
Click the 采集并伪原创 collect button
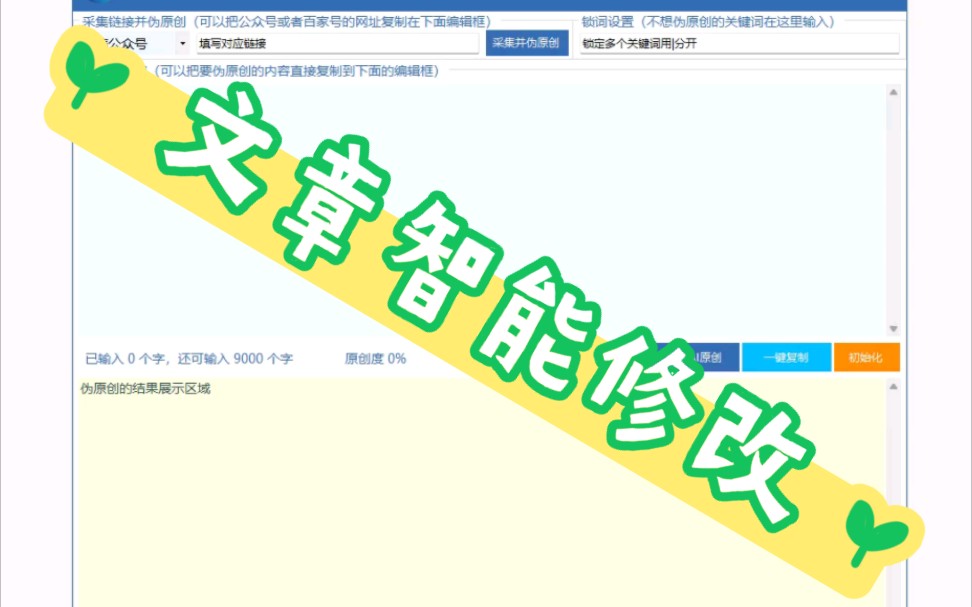(527, 44)
